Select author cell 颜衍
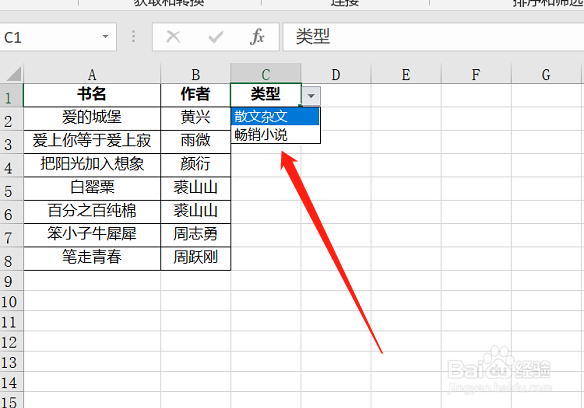Screen dimensions: 584x408 point(196,165)
